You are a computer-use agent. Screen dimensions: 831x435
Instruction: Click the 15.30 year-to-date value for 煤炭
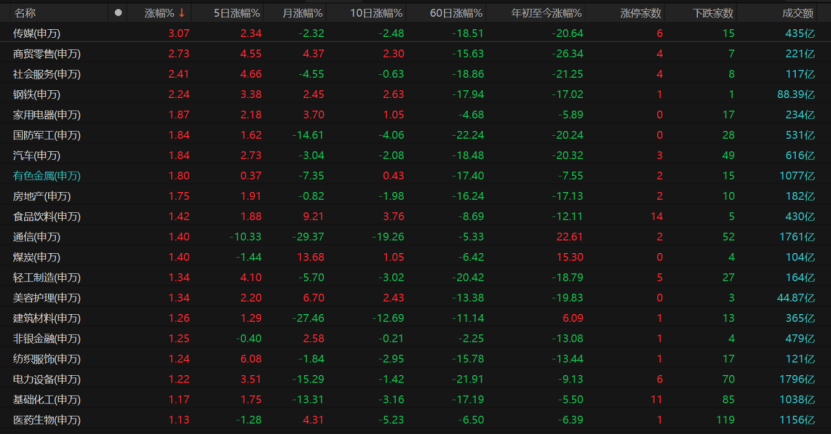[570, 257]
